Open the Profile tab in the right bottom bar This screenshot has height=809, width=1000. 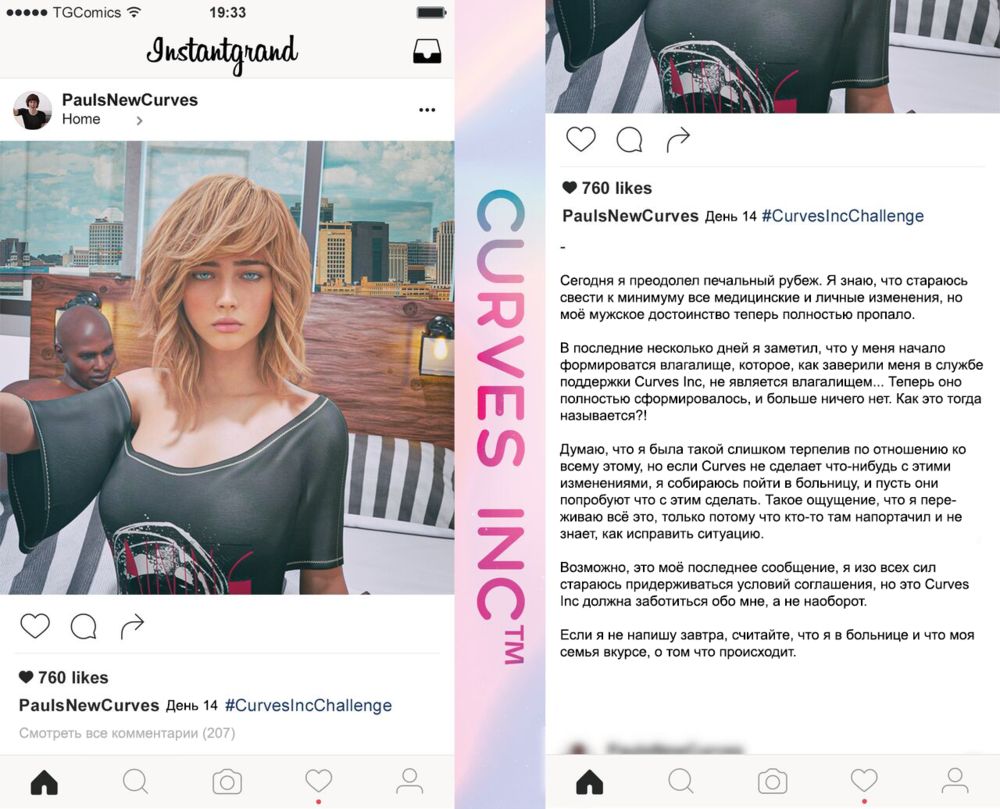[955, 782]
